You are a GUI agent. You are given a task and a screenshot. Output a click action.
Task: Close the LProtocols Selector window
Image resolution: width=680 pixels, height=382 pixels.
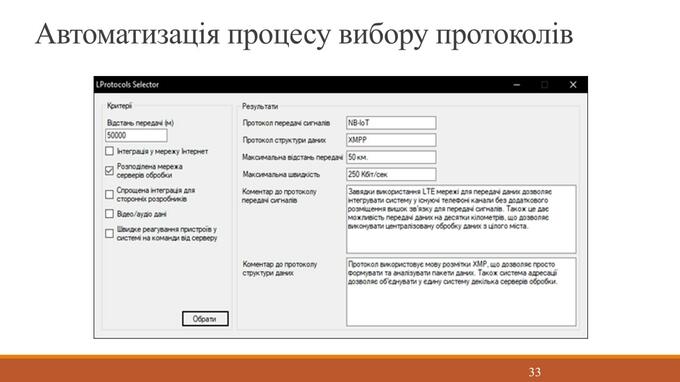pos(573,85)
